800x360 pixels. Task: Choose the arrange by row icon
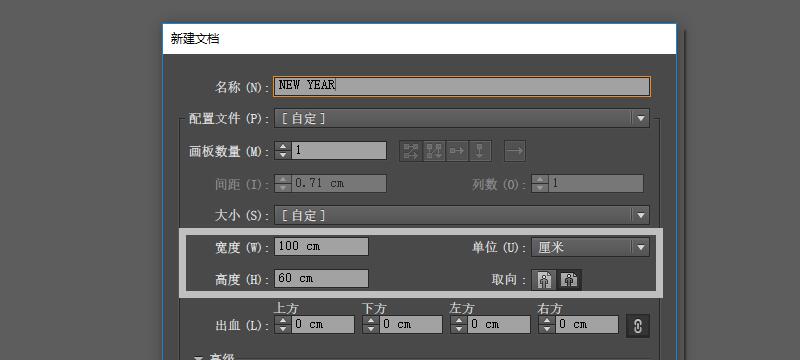[457, 151]
